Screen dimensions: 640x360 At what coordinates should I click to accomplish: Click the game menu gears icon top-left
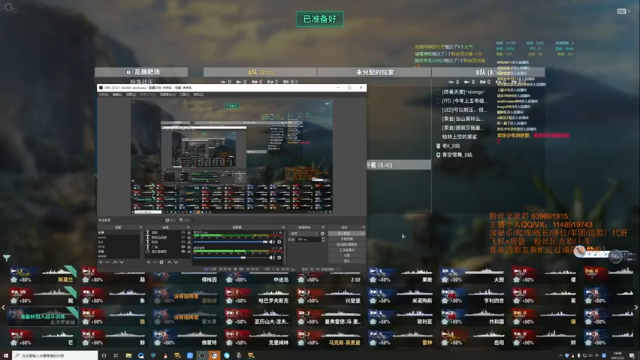click(10, 7)
